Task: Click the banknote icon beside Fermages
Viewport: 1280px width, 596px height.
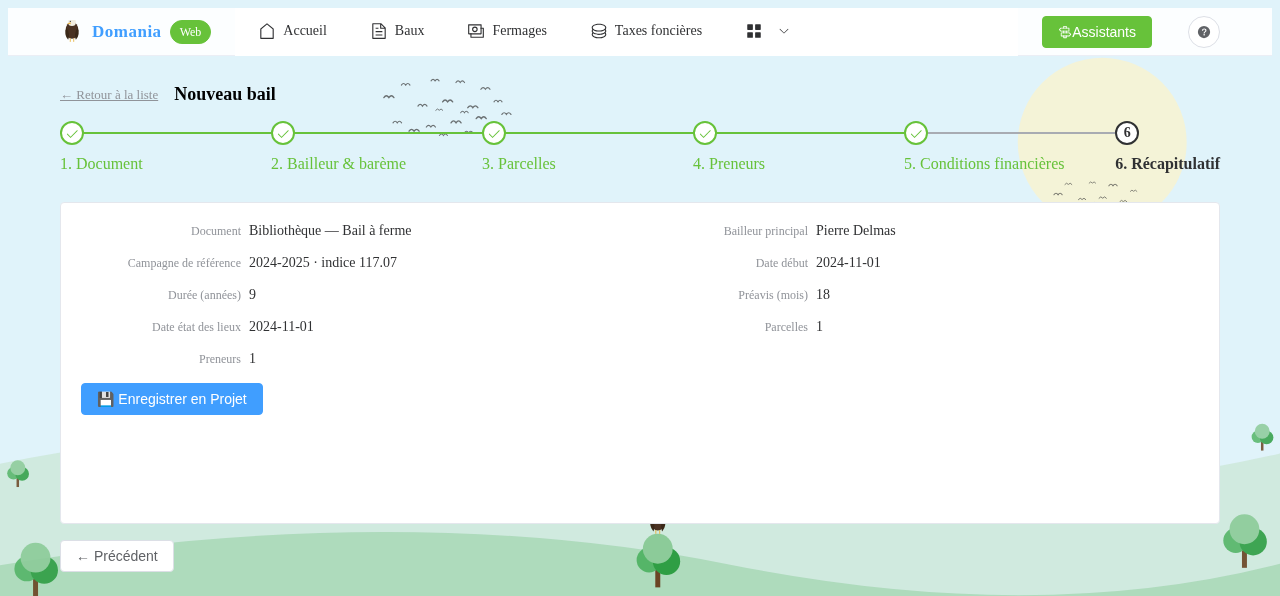Action: [x=476, y=31]
